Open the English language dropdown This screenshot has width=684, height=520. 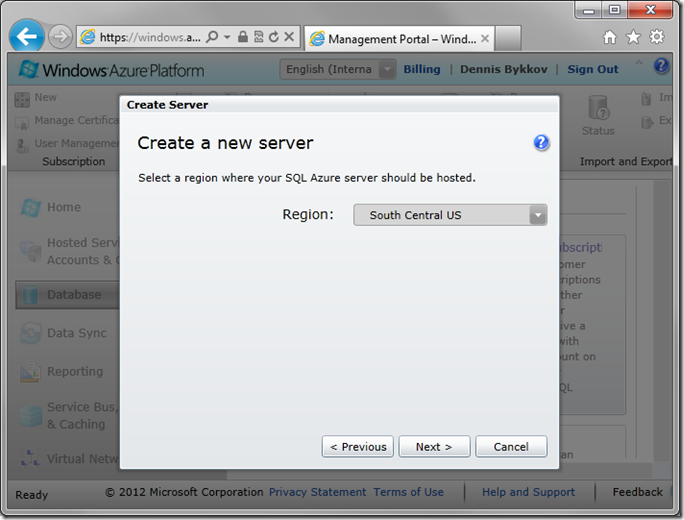[338, 69]
